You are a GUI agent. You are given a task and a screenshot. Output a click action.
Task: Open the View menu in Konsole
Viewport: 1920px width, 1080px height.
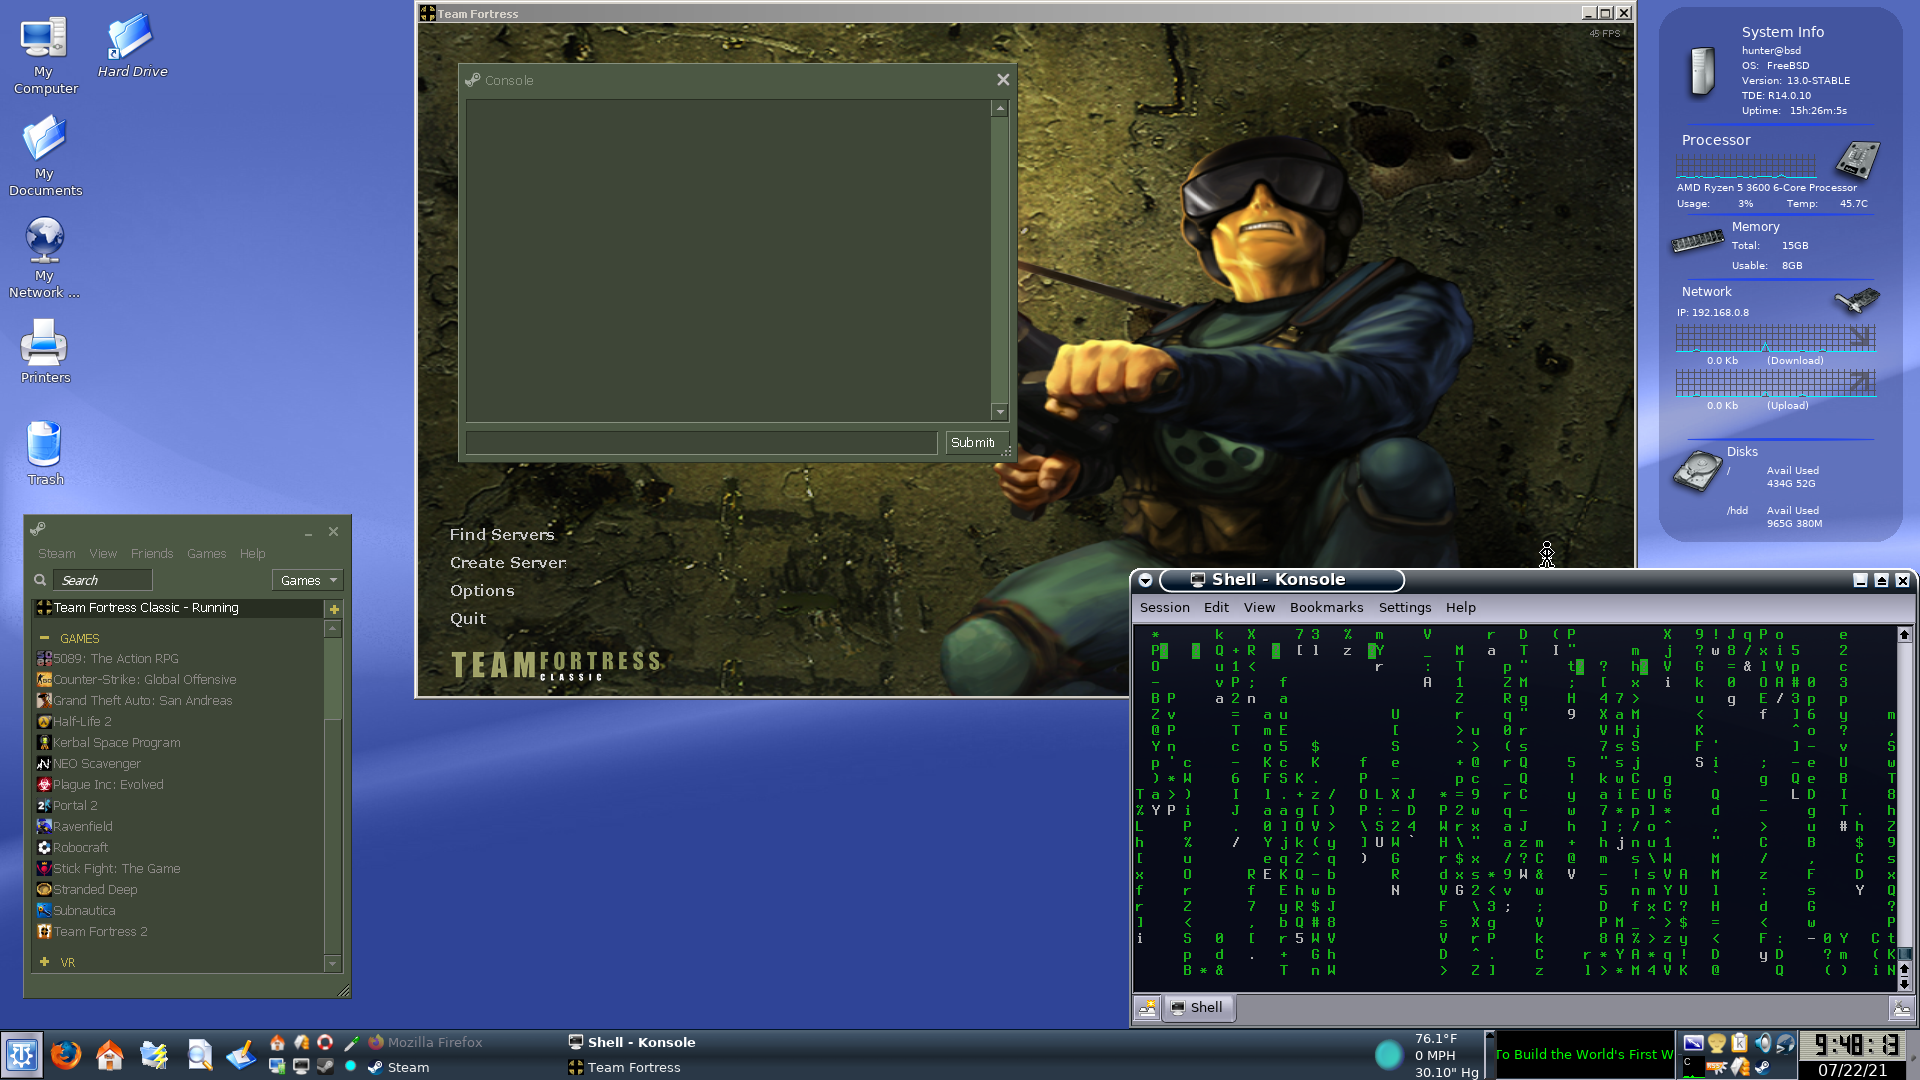click(1259, 608)
